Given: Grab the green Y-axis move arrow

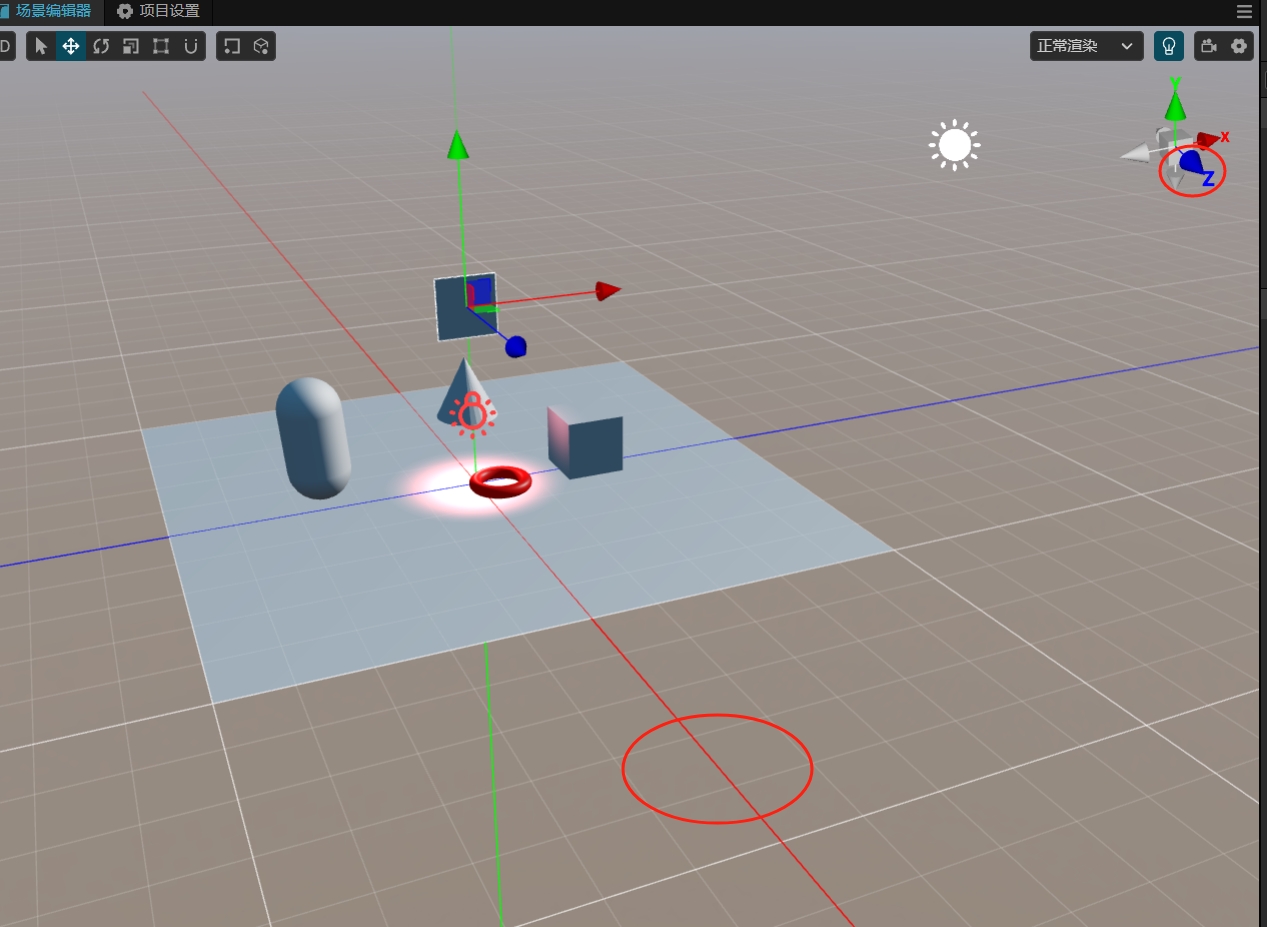Looking at the screenshot, I should (457, 144).
